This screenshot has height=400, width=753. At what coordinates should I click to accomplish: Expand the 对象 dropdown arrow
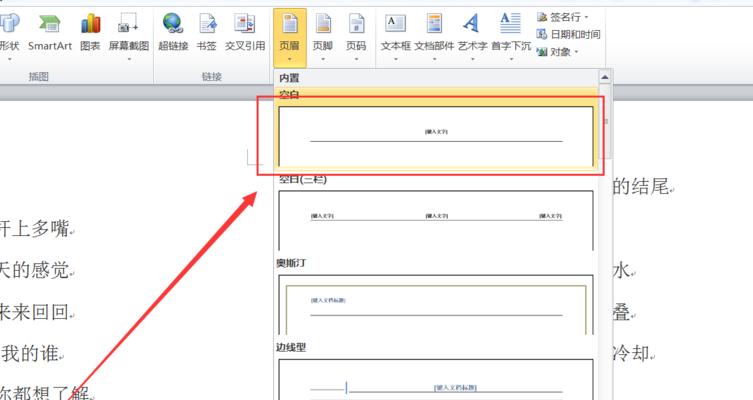(x=576, y=52)
